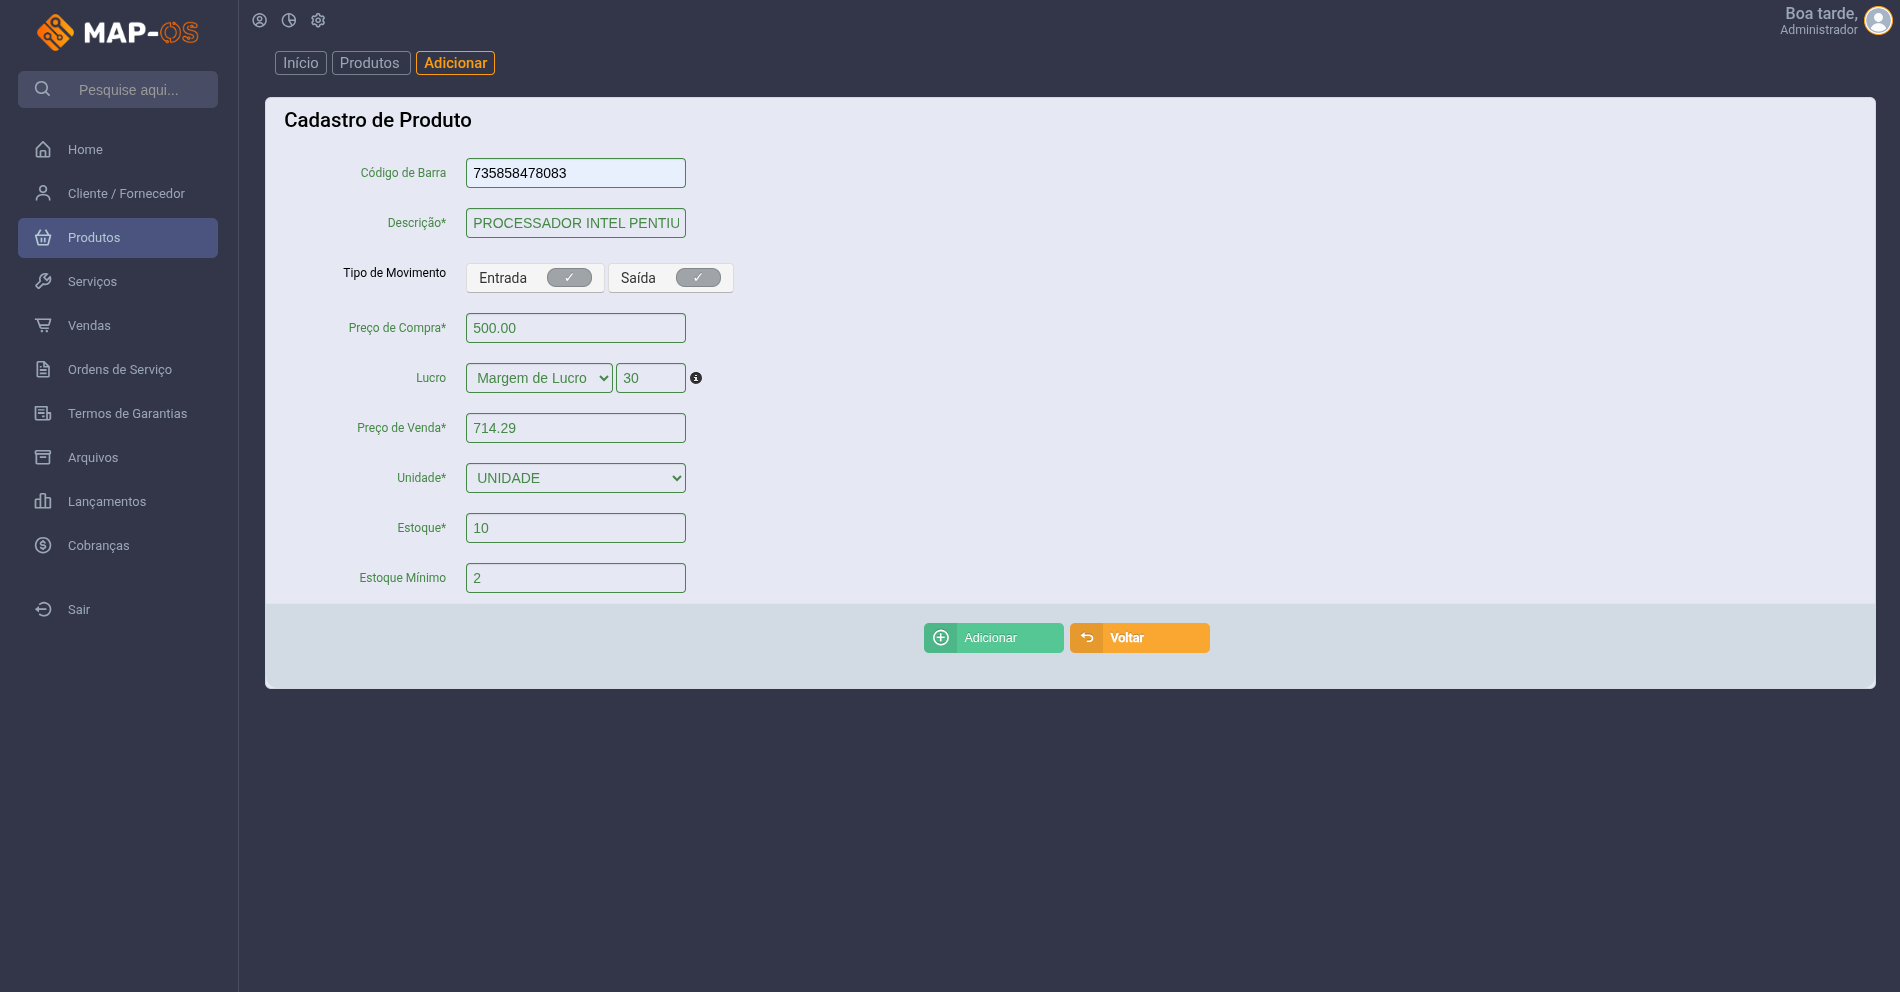Click the Cadastro de Produto heading
This screenshot has width=1900, height=992.
(378, 120)
